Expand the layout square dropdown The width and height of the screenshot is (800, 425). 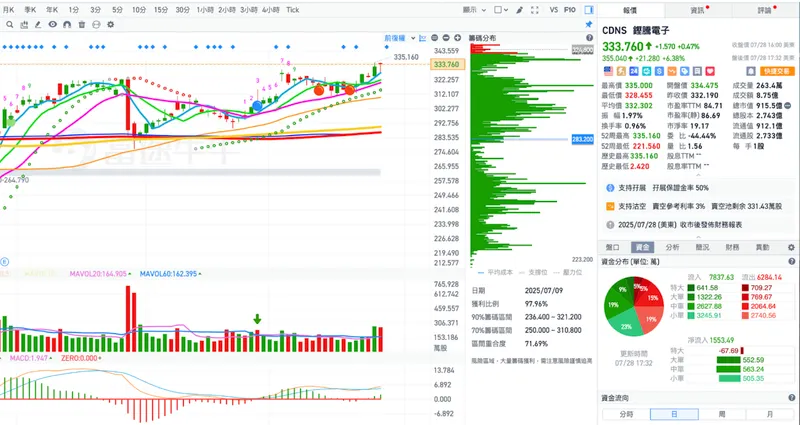[x=501, y=10]
